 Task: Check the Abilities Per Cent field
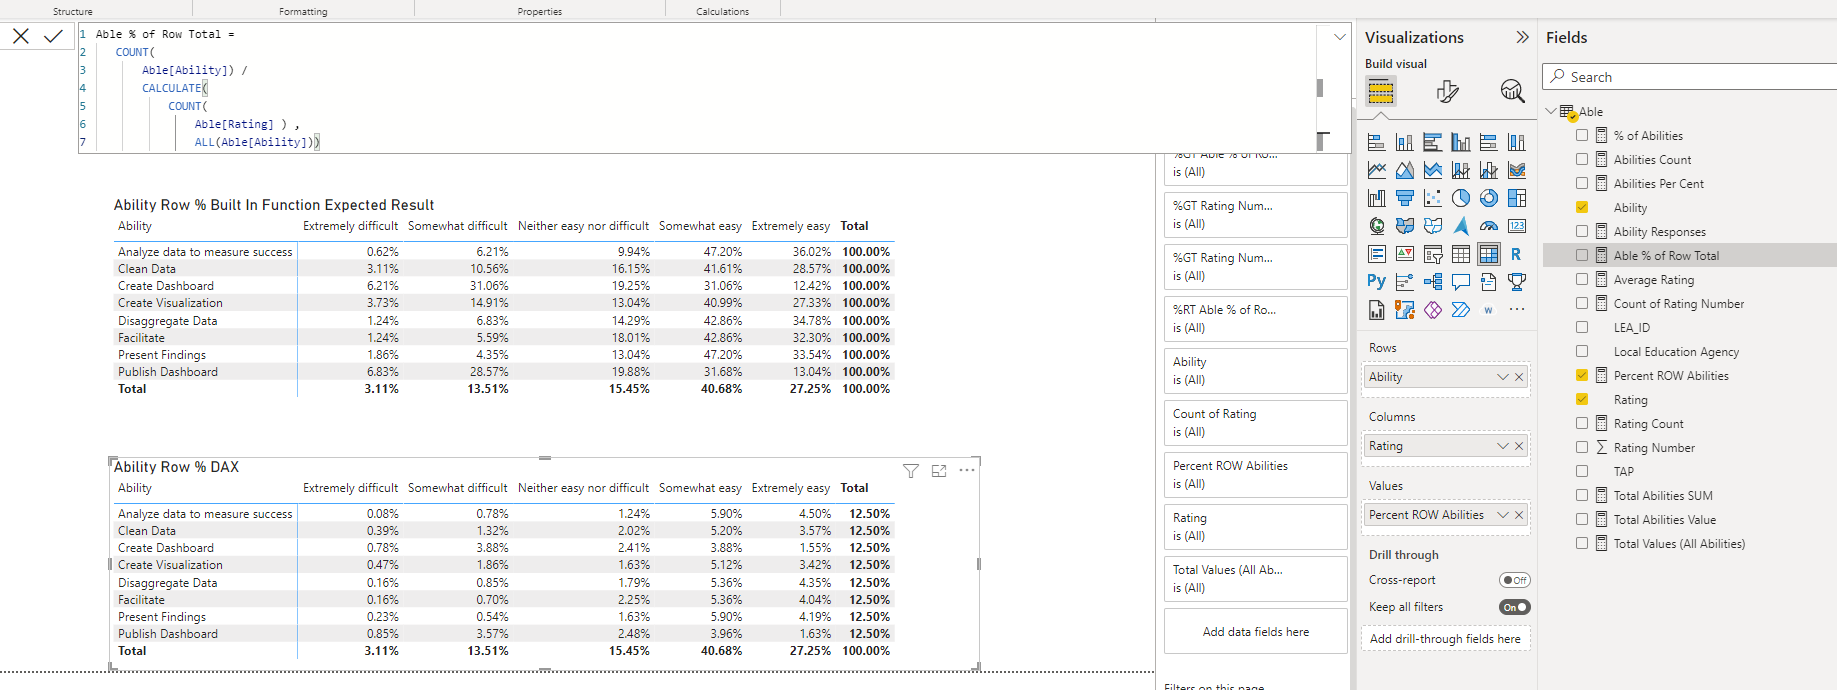click(1582, 183)
